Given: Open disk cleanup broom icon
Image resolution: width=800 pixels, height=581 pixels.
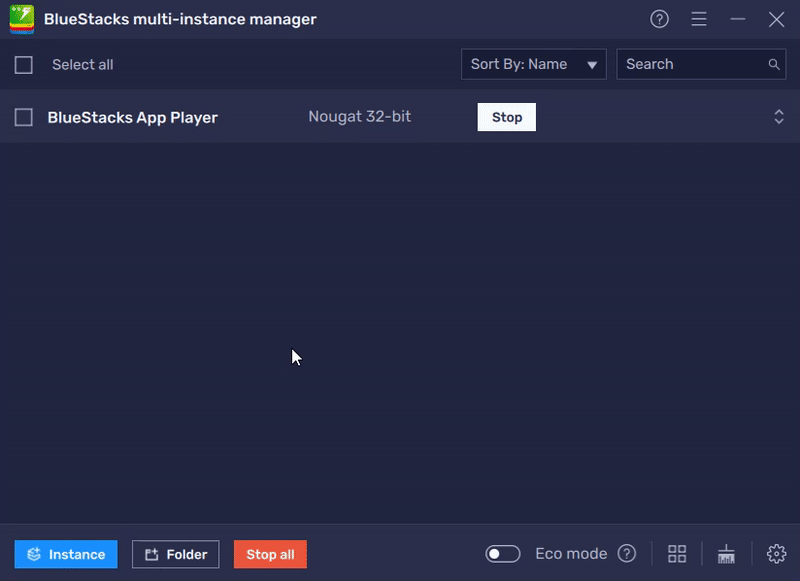Looking at the screenshot, I should (726, 554).
